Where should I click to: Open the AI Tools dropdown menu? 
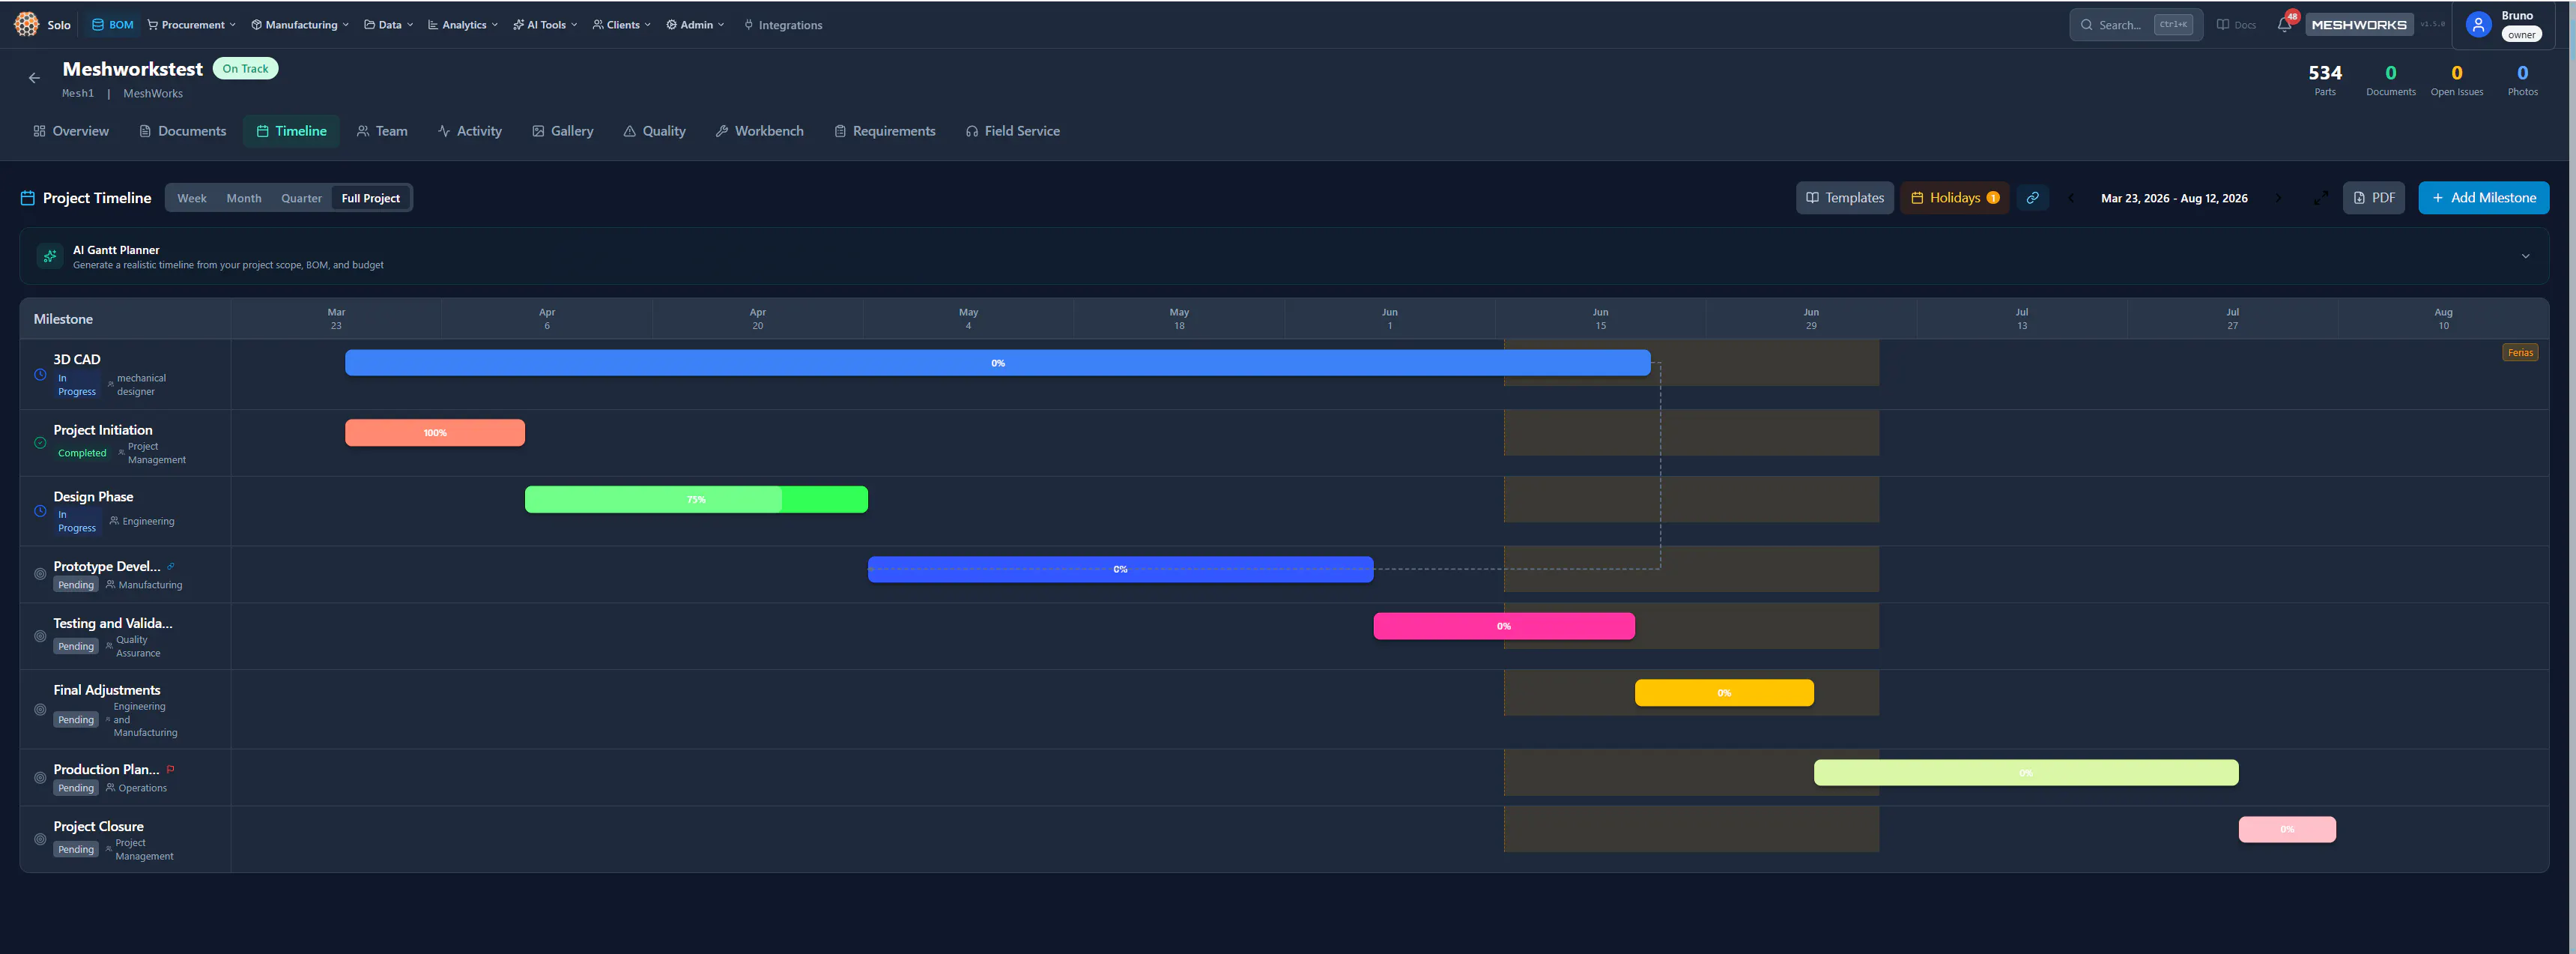(545, 25)
